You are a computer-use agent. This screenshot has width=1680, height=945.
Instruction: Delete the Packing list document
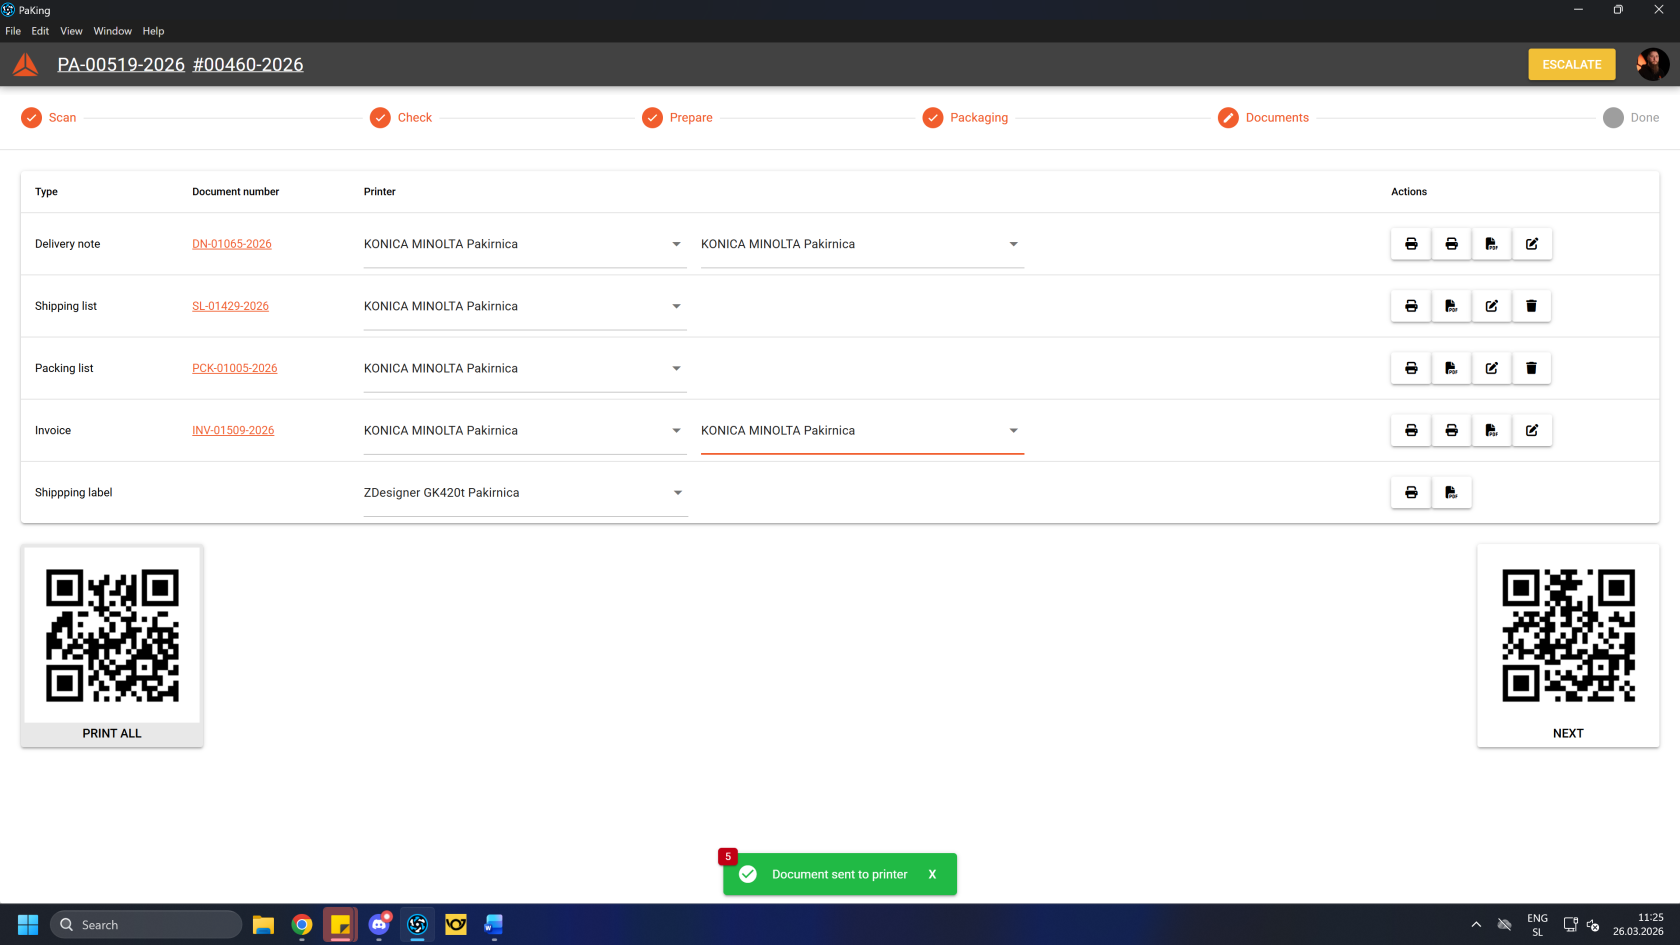1531,368
